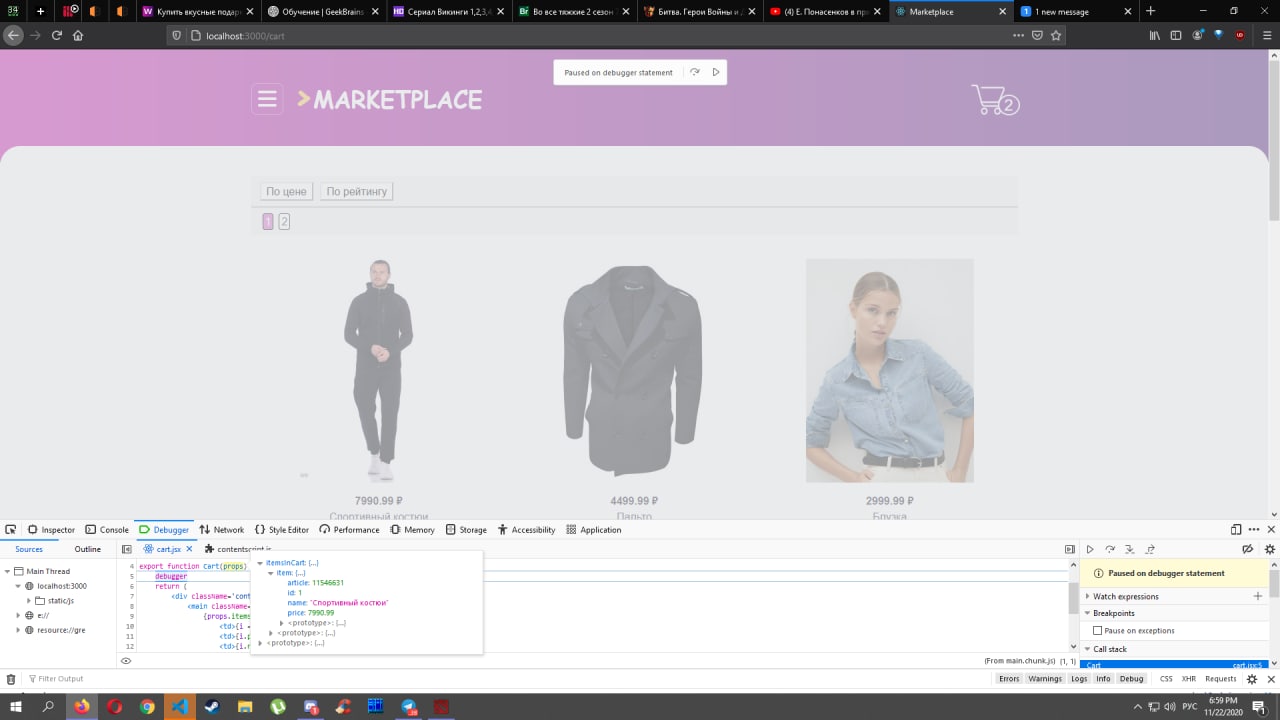Collapse the Breakpoints section

coord(1087,613)
